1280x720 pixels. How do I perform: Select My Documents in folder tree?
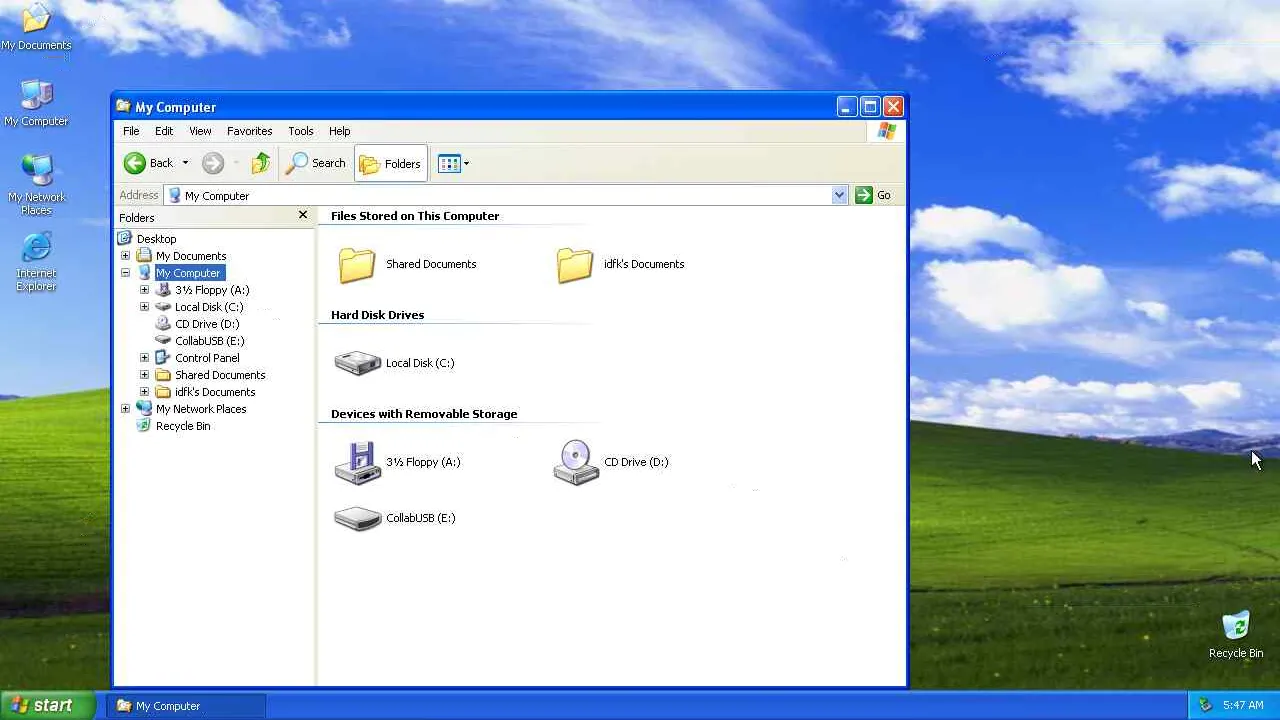[190, 256]
